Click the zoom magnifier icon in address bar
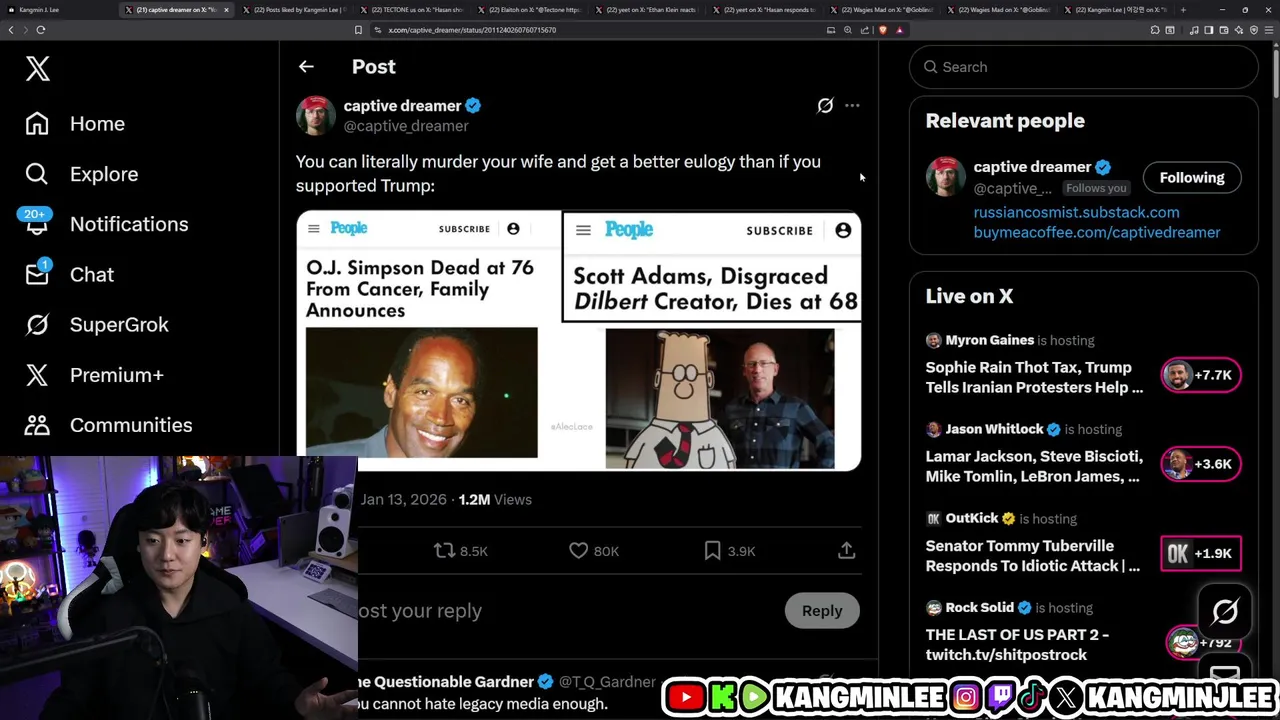Viewport: 1280px width, 720px height. (x=848, y=30)
